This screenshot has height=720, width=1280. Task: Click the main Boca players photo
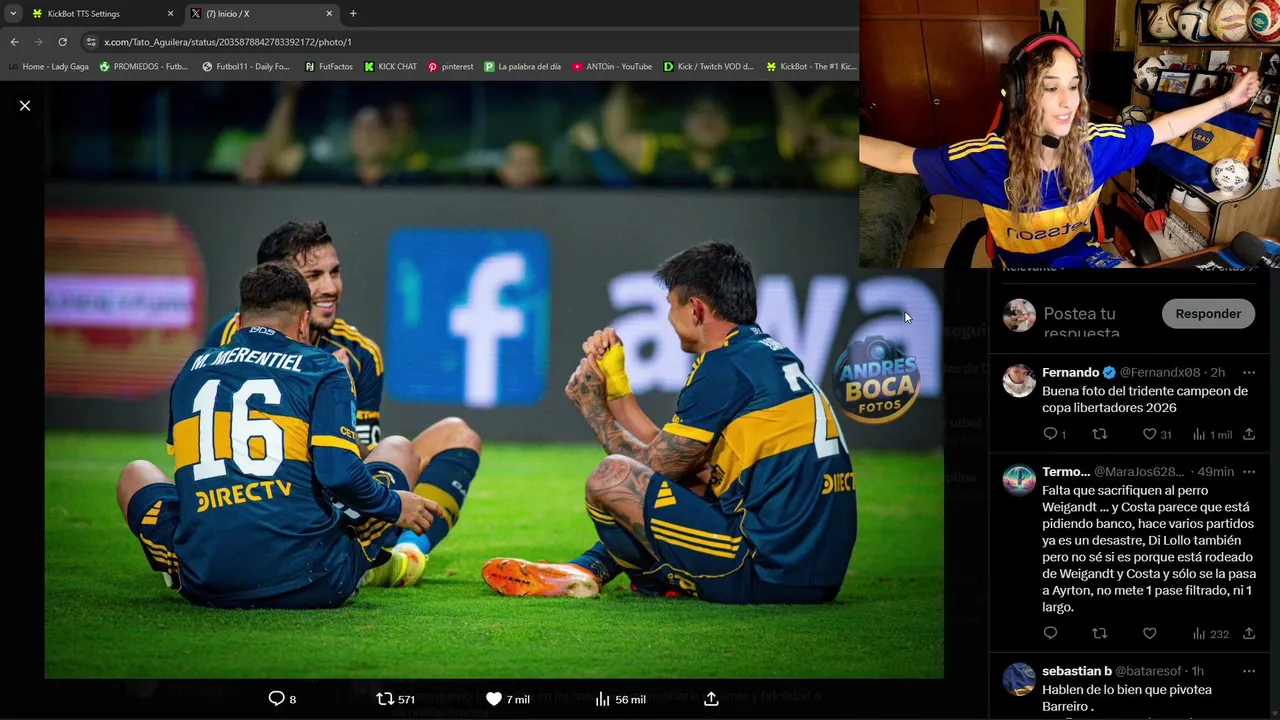(494, 380)
